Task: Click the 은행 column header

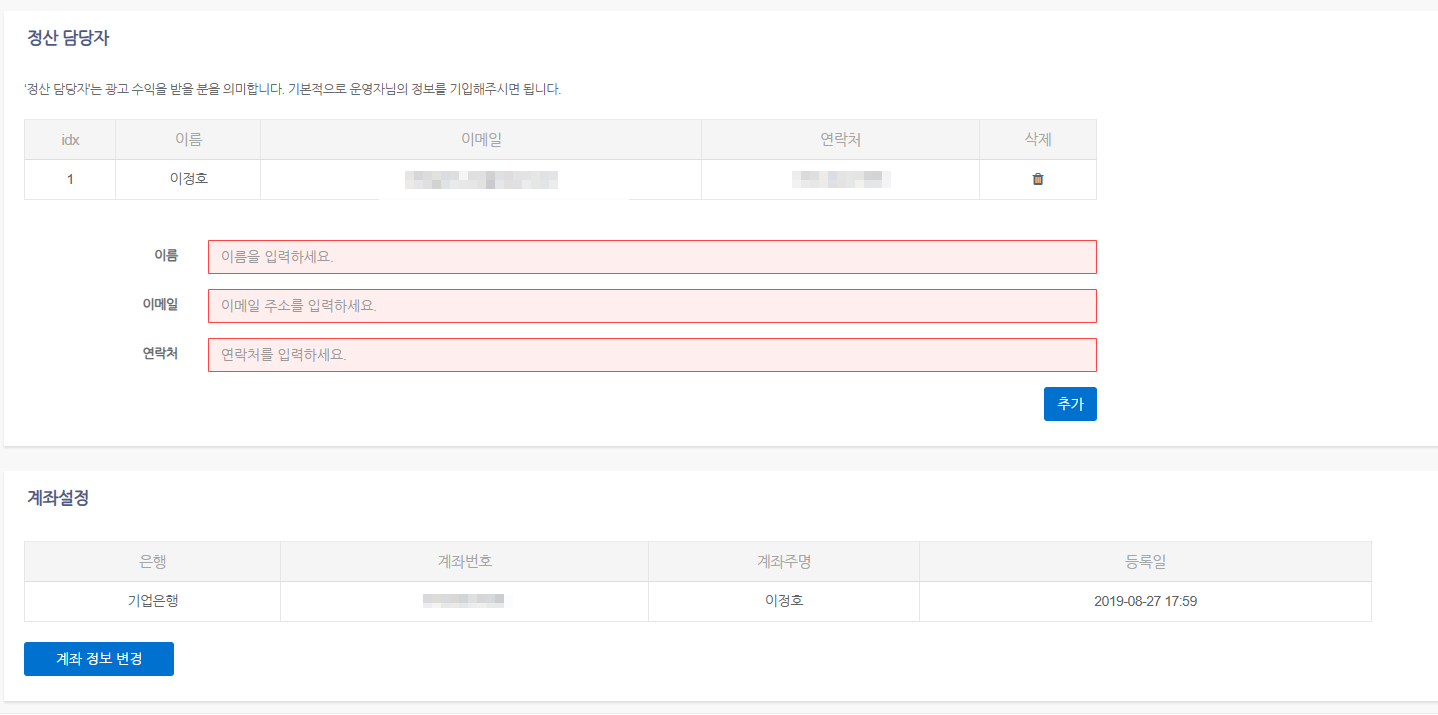Action: 153,561
